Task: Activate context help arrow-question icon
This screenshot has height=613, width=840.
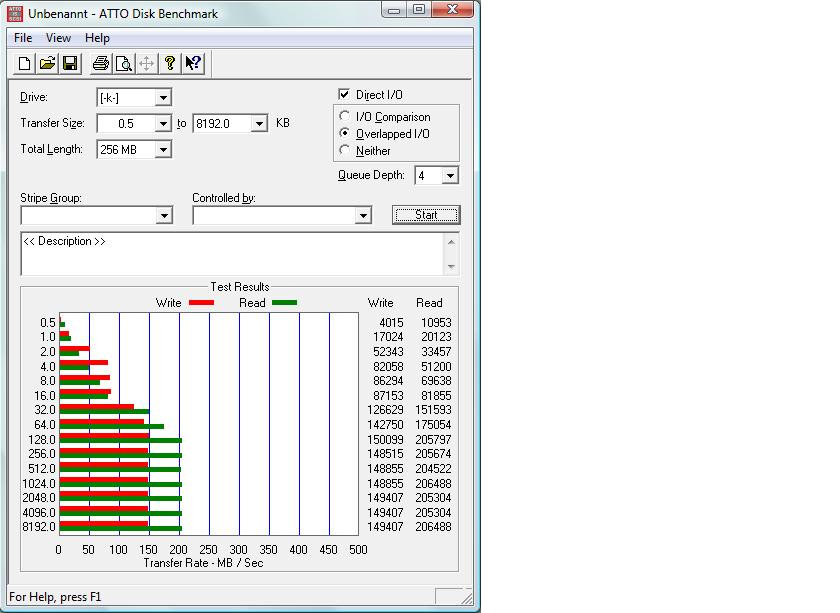Action: click(x=193, y=64)
